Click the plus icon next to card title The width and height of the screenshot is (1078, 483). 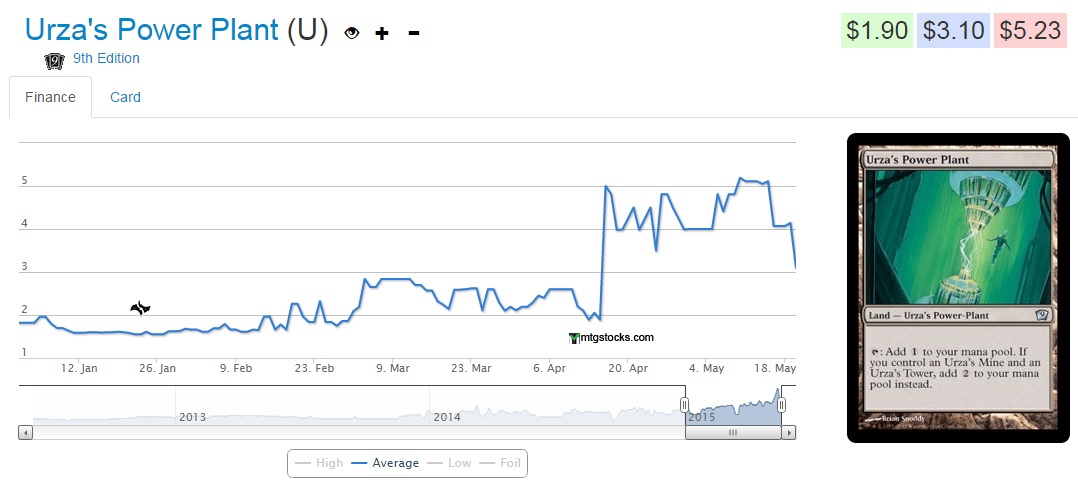point(381,33)
